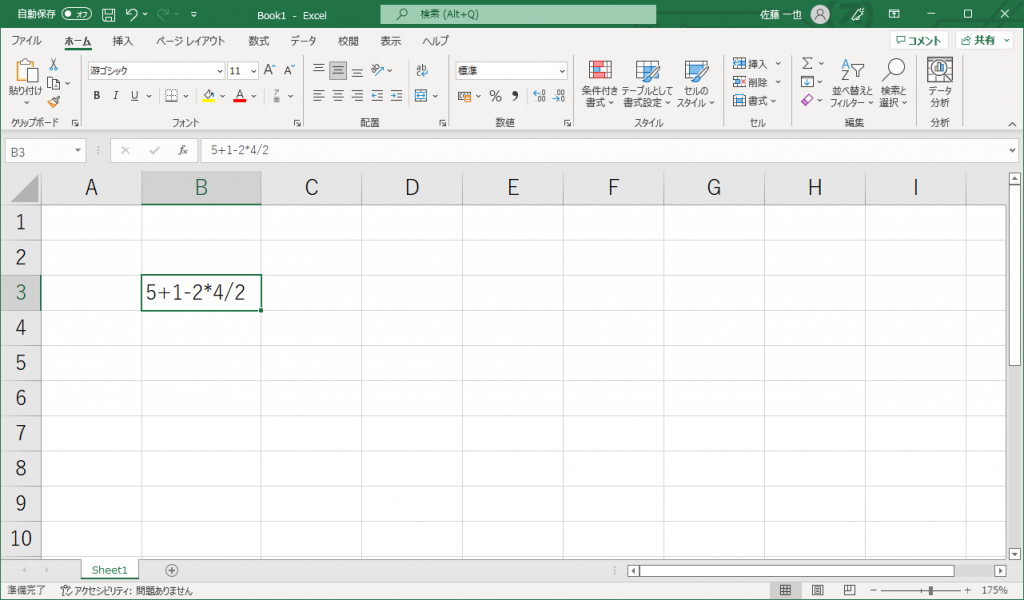Decrease the font size
This screenshot has width=1024, height=600.
(289, 71)
